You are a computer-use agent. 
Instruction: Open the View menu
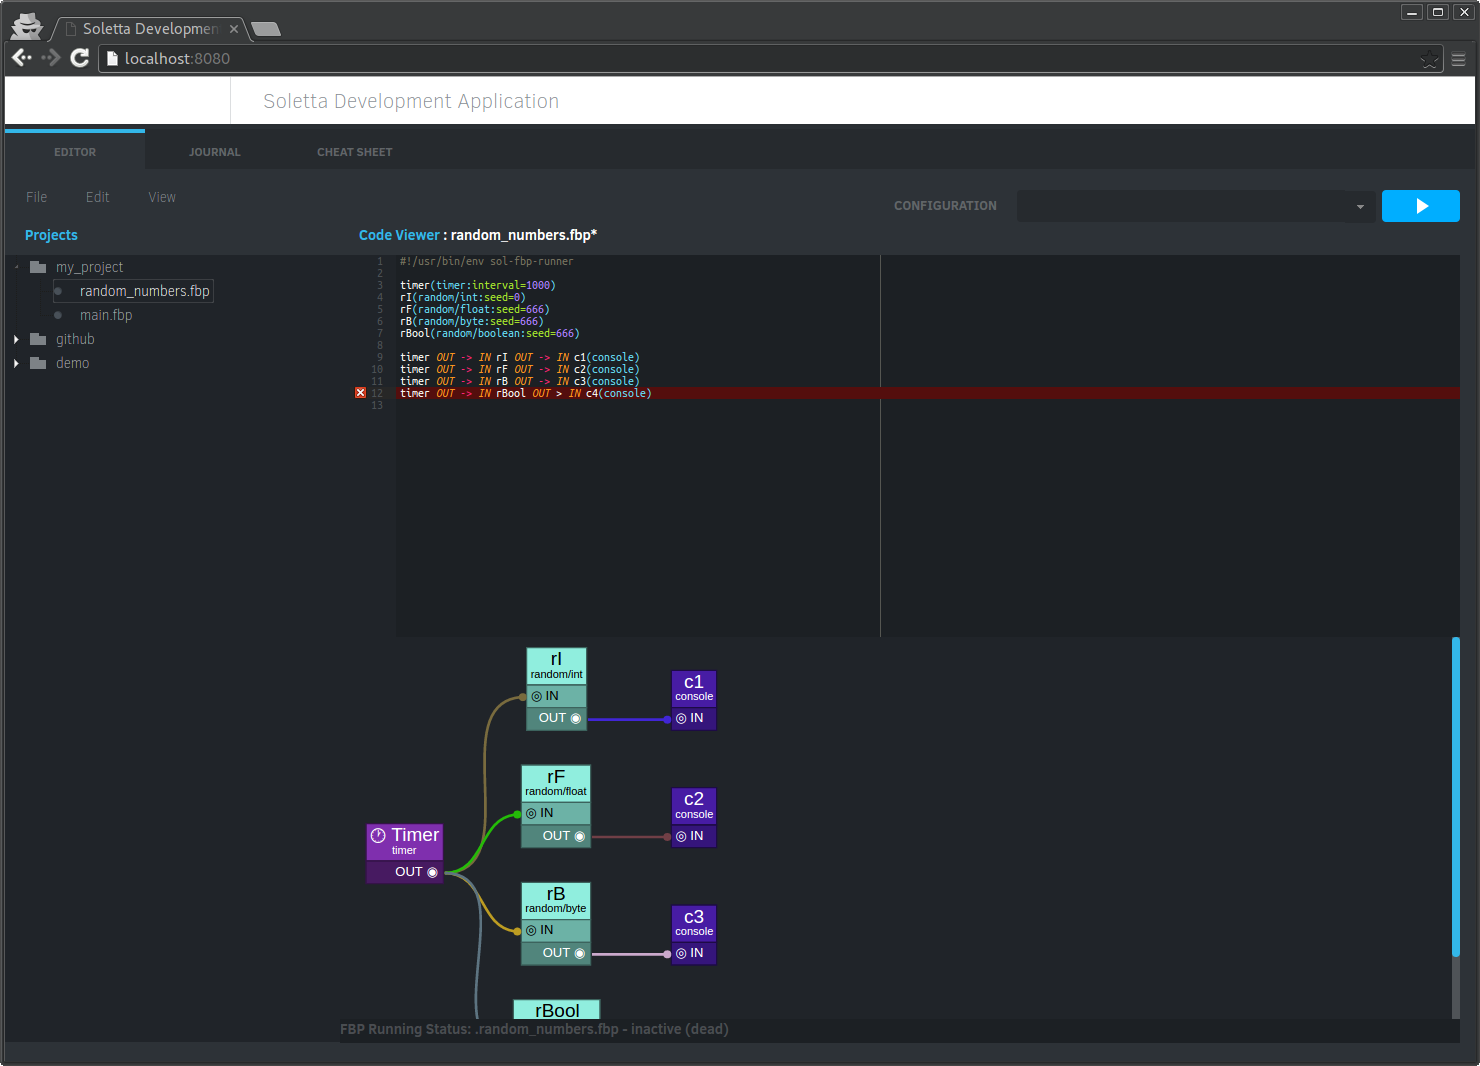(162, 197)
